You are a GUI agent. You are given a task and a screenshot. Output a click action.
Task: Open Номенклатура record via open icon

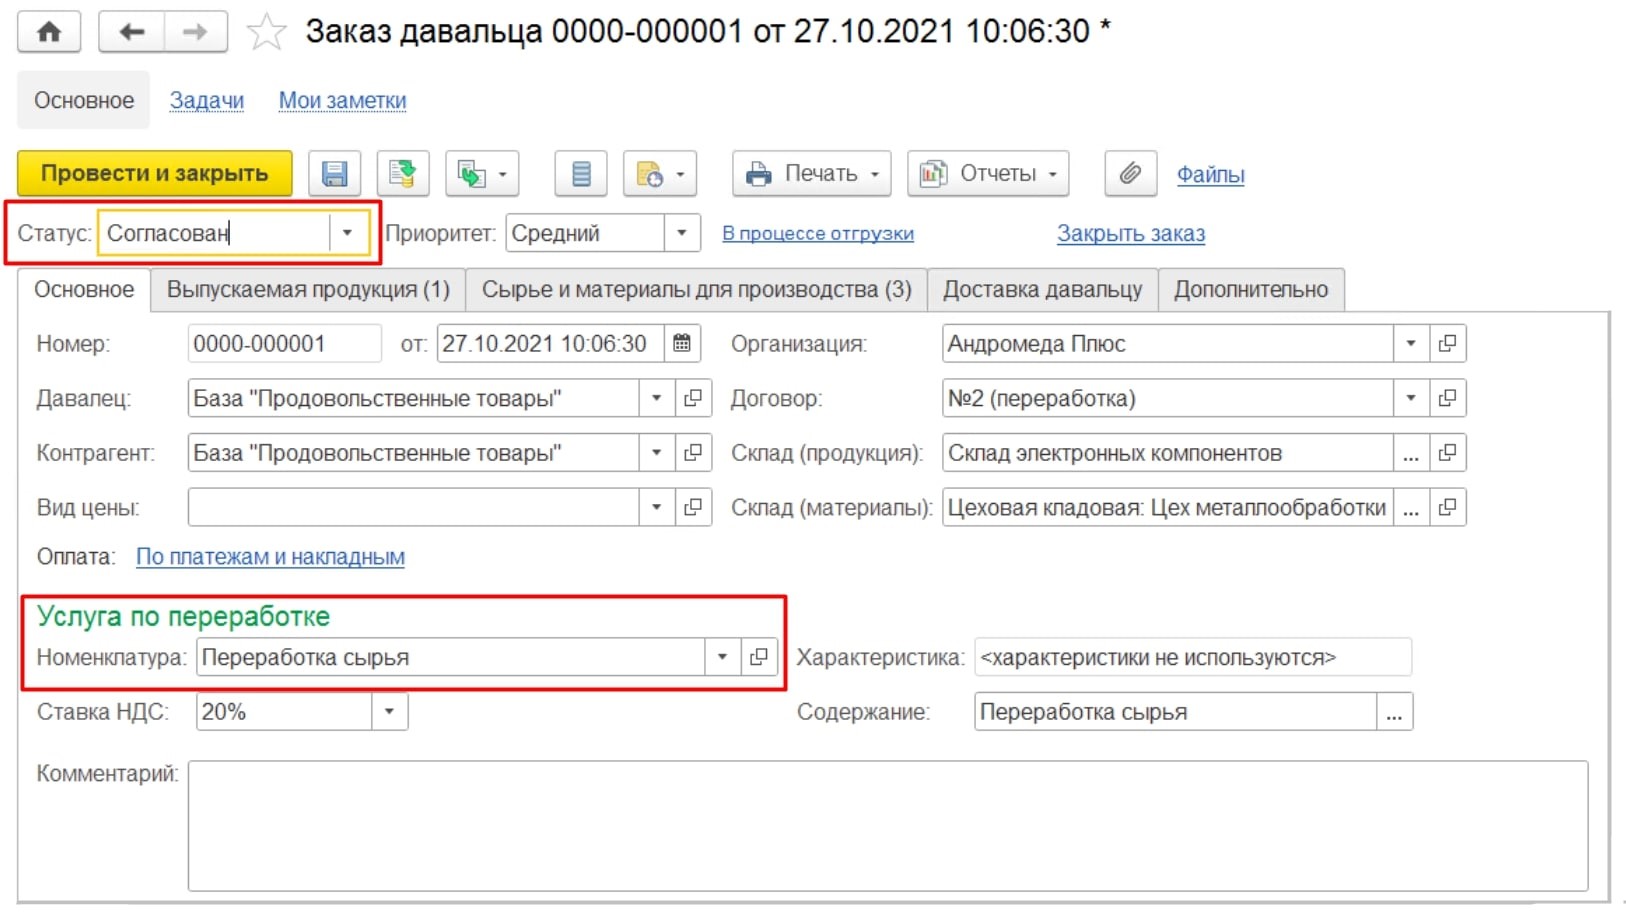[759, 657]
